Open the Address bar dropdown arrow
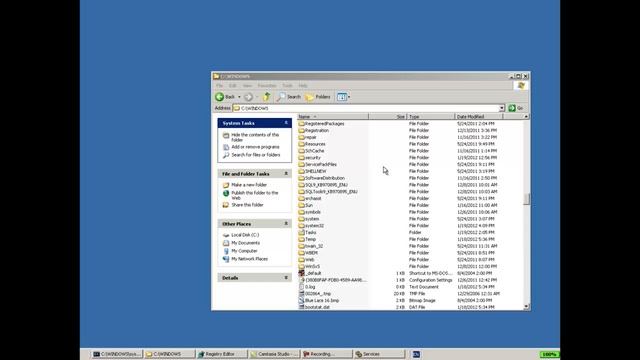This screenshot has width=640, height=360. (x=502, y=108)
